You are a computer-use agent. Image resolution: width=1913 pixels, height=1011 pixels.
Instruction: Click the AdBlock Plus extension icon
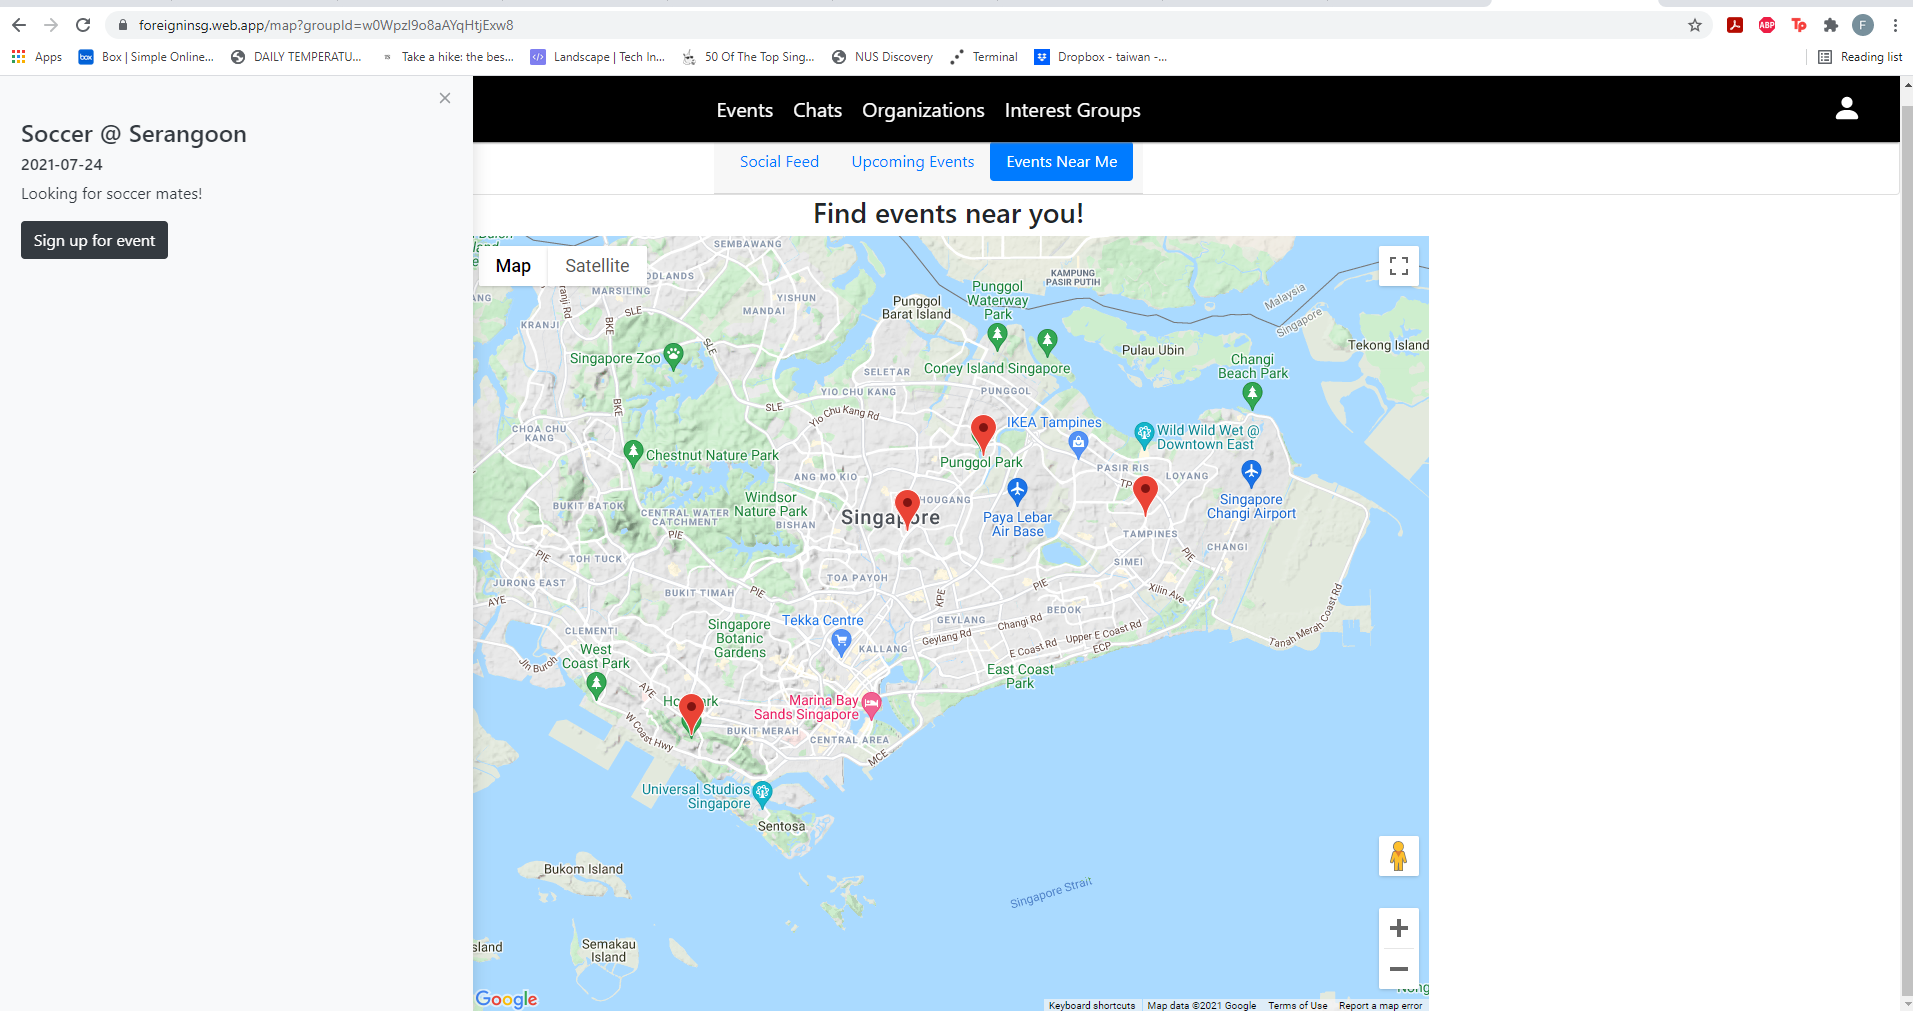[x=1767, y=25]
